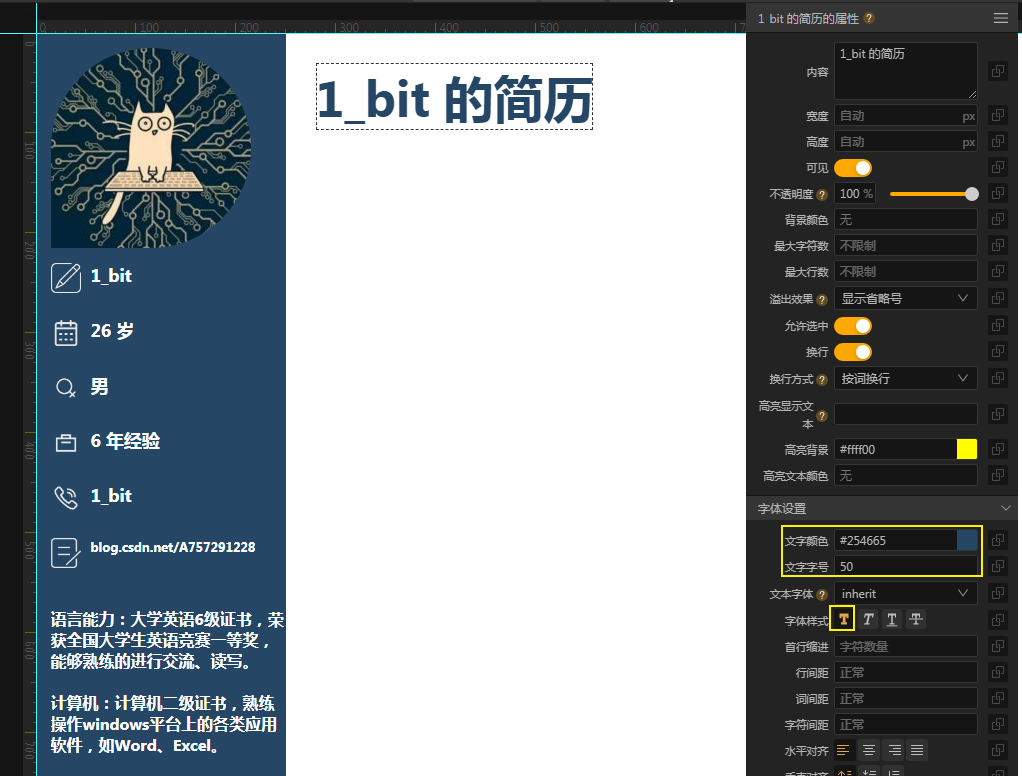Click help icon beside panel title
This screenshot has width=1022, height=776.
pos(869,18)
